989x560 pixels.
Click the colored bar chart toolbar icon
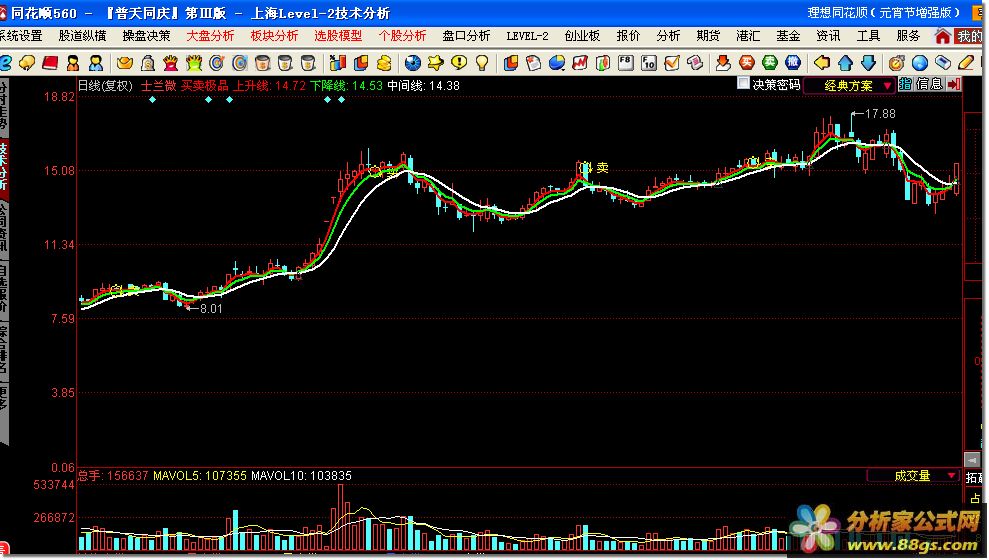pos(338,62)
